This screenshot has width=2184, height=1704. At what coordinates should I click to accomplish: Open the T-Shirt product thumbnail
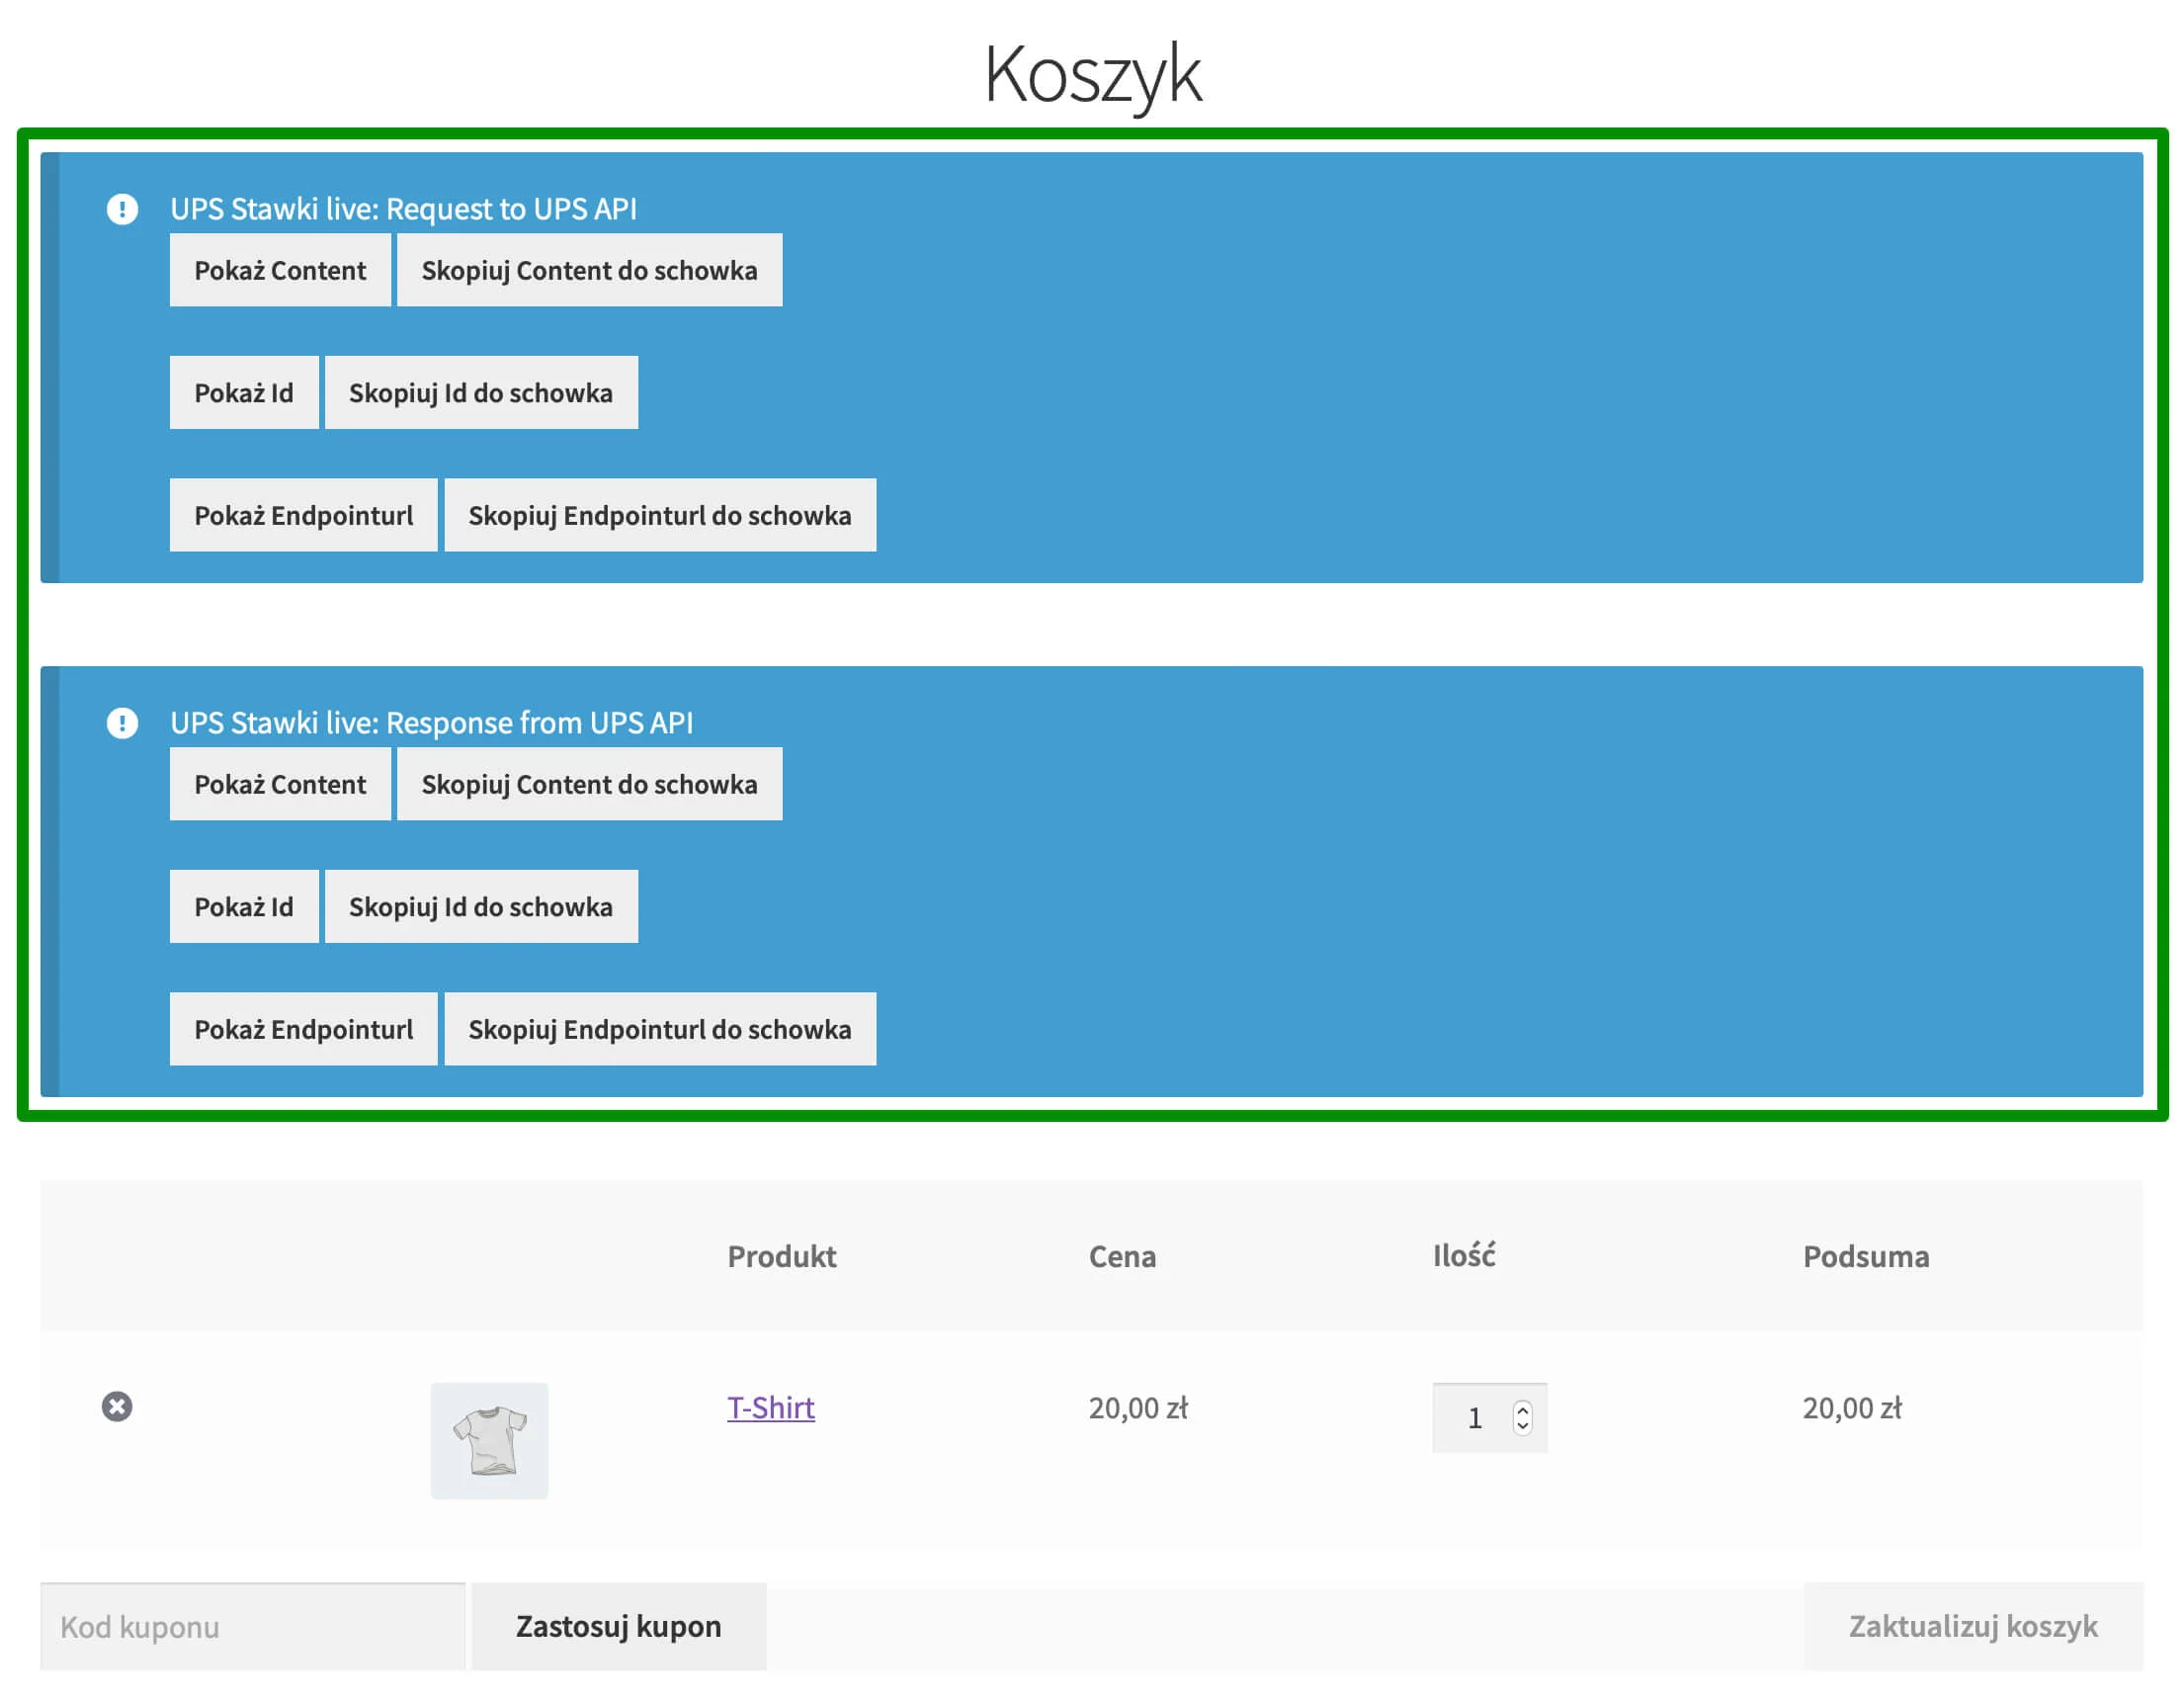click(x=489, y=1441)
